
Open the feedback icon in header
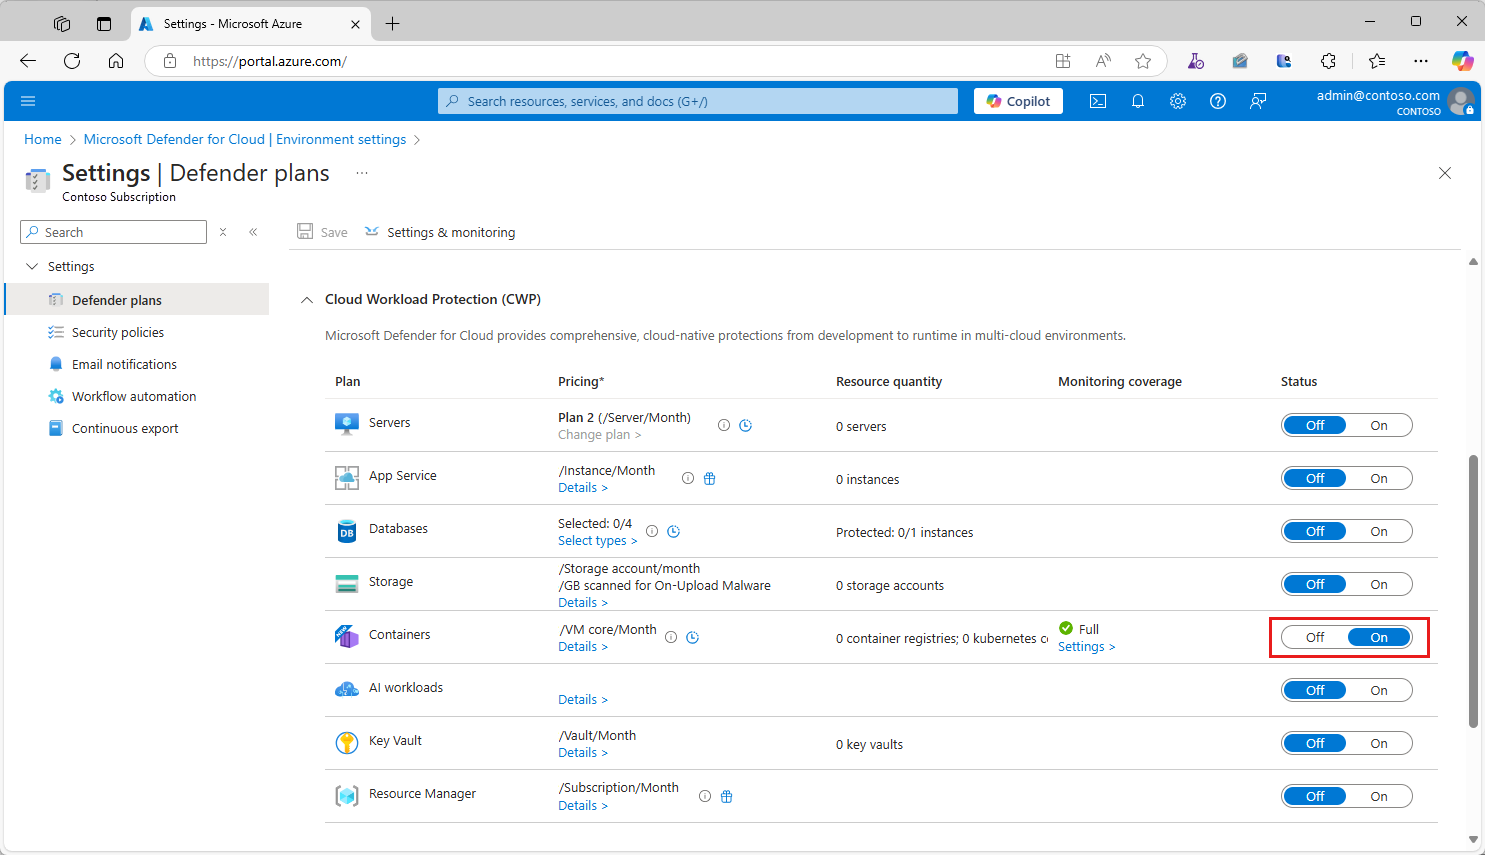pyautogui.click(x=1258, y=101)
